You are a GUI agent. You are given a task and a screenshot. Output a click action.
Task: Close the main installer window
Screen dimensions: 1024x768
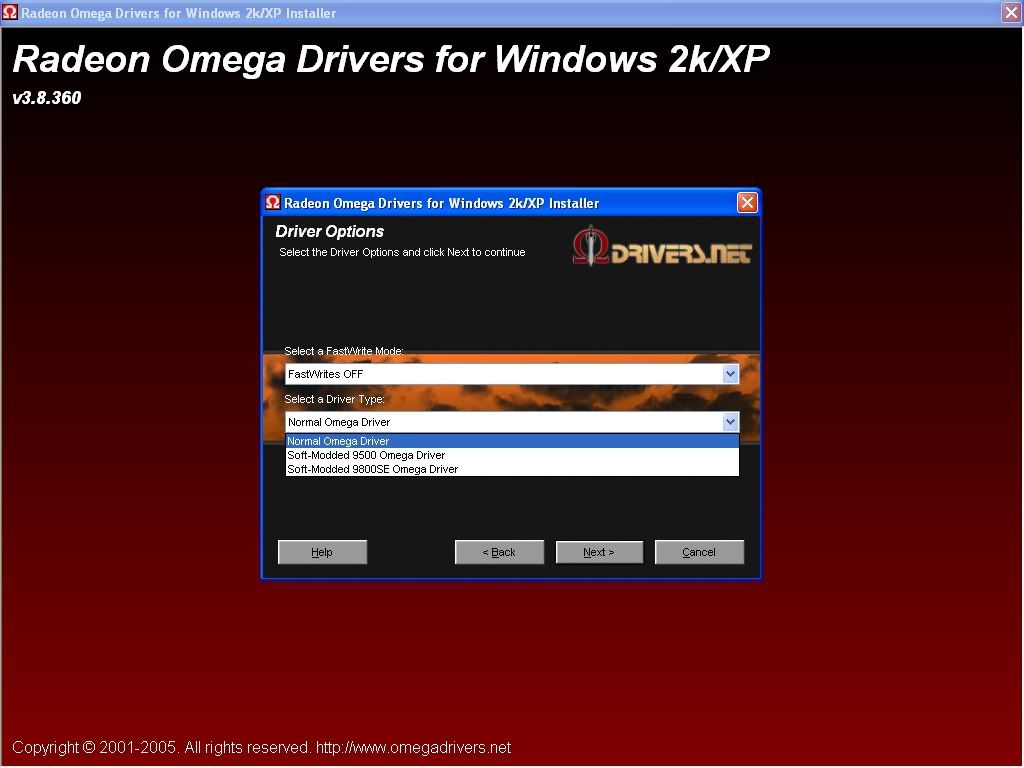tap(1009, 12)
